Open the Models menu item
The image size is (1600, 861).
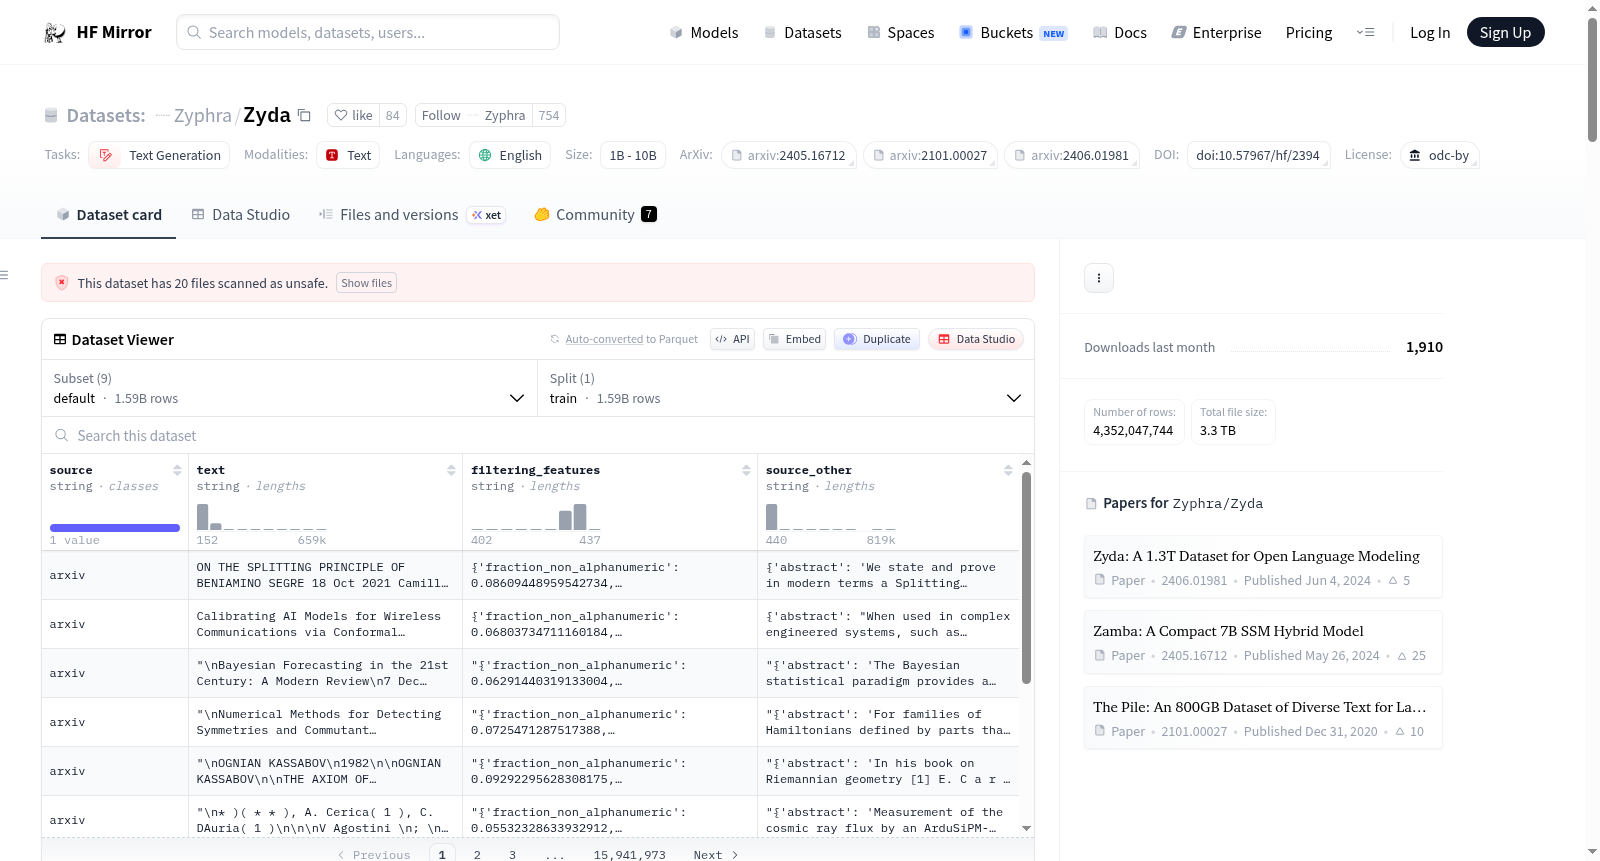click(704, 33)
